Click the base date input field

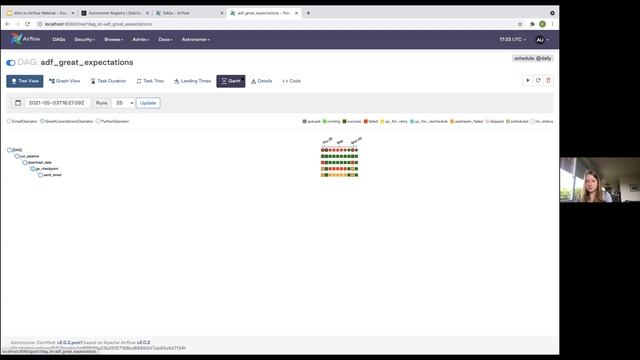pos(56,103)
